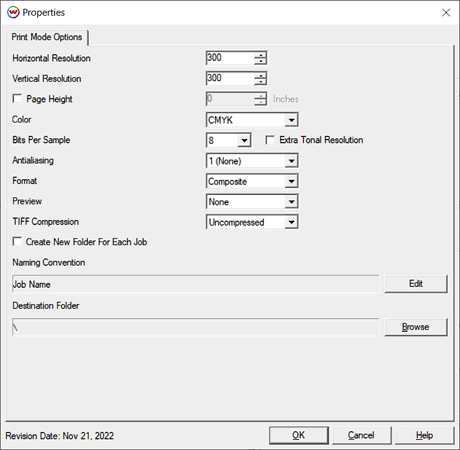Enable the Page Height checkbox
The width and height of the screenshot is (460, 450).
(17, 99)
